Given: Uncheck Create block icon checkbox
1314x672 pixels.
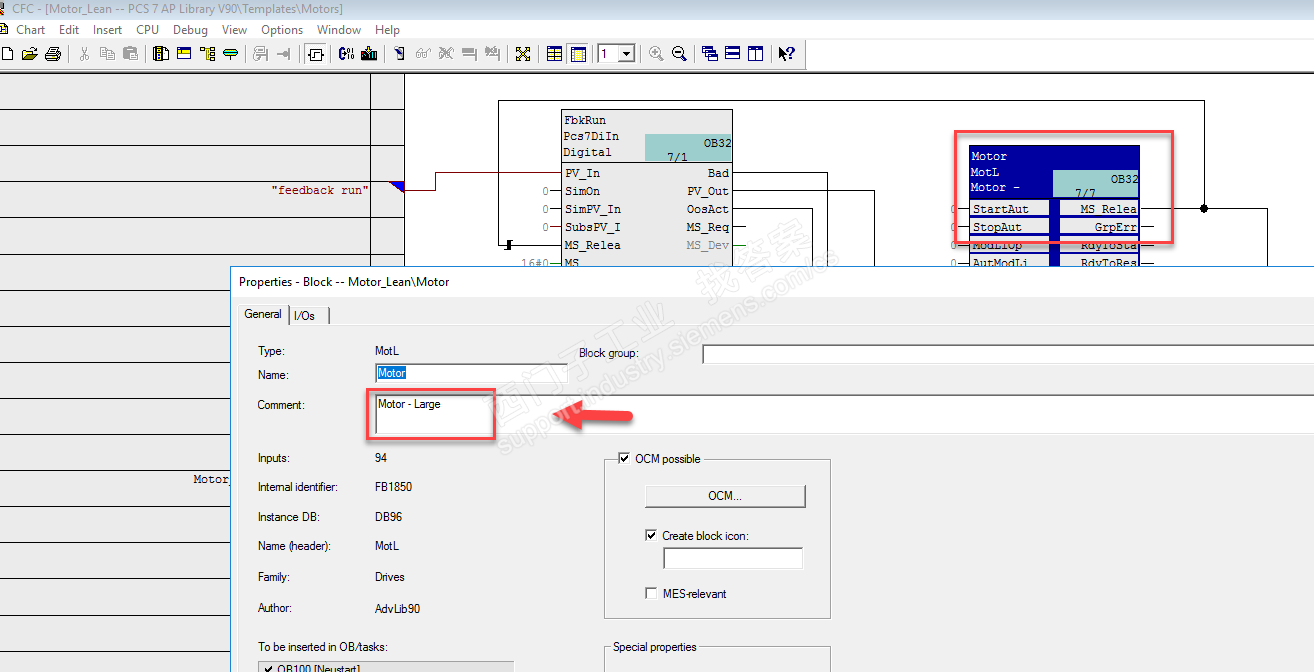Looking at the screenshot, I should [x=651, y=536].
